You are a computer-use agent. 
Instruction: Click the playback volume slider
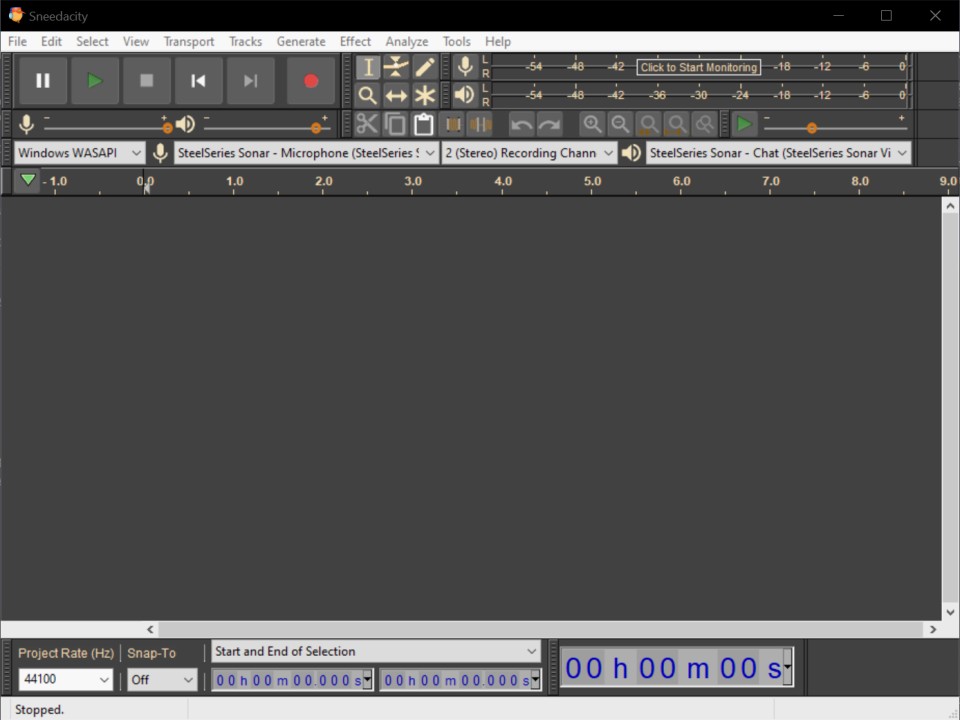pos(266,127)
